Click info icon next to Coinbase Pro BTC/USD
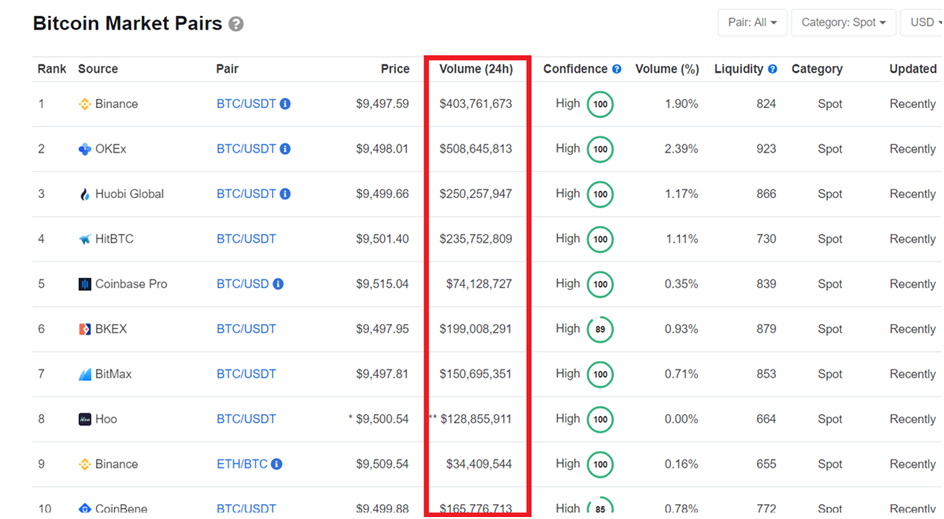The width and height of the screenshot is (944, 519). pos(278,284)
